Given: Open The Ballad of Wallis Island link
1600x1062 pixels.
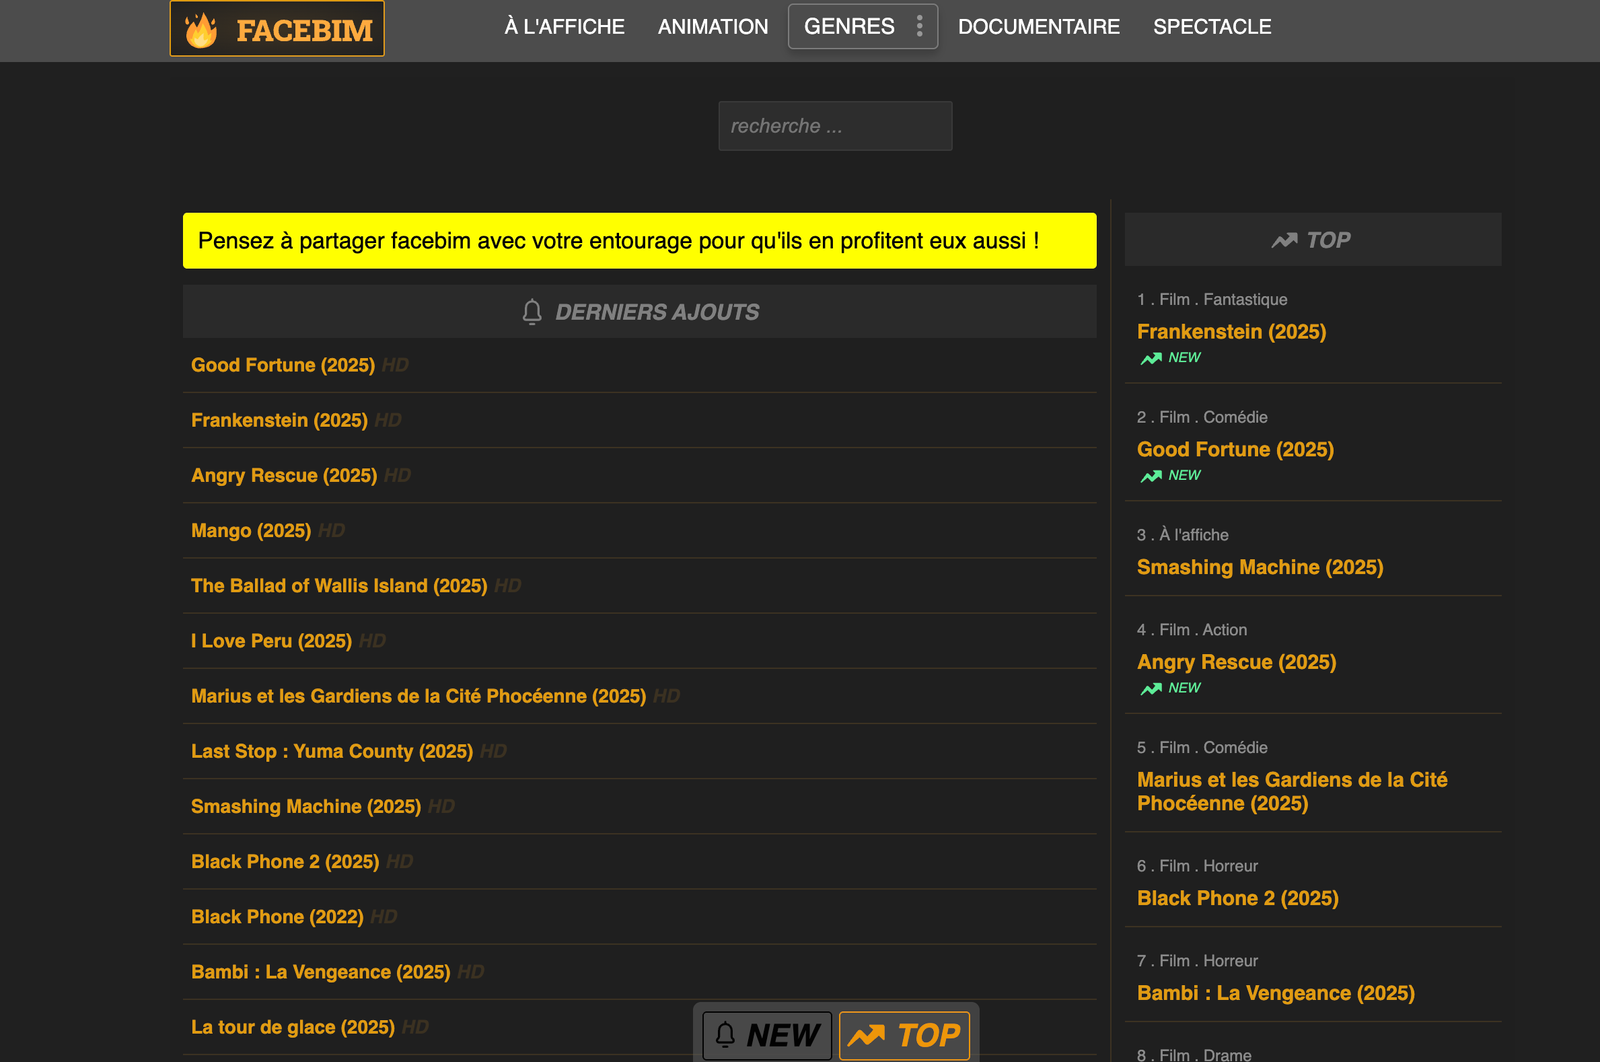Looking at the screenshot, I should click(339, 586).
